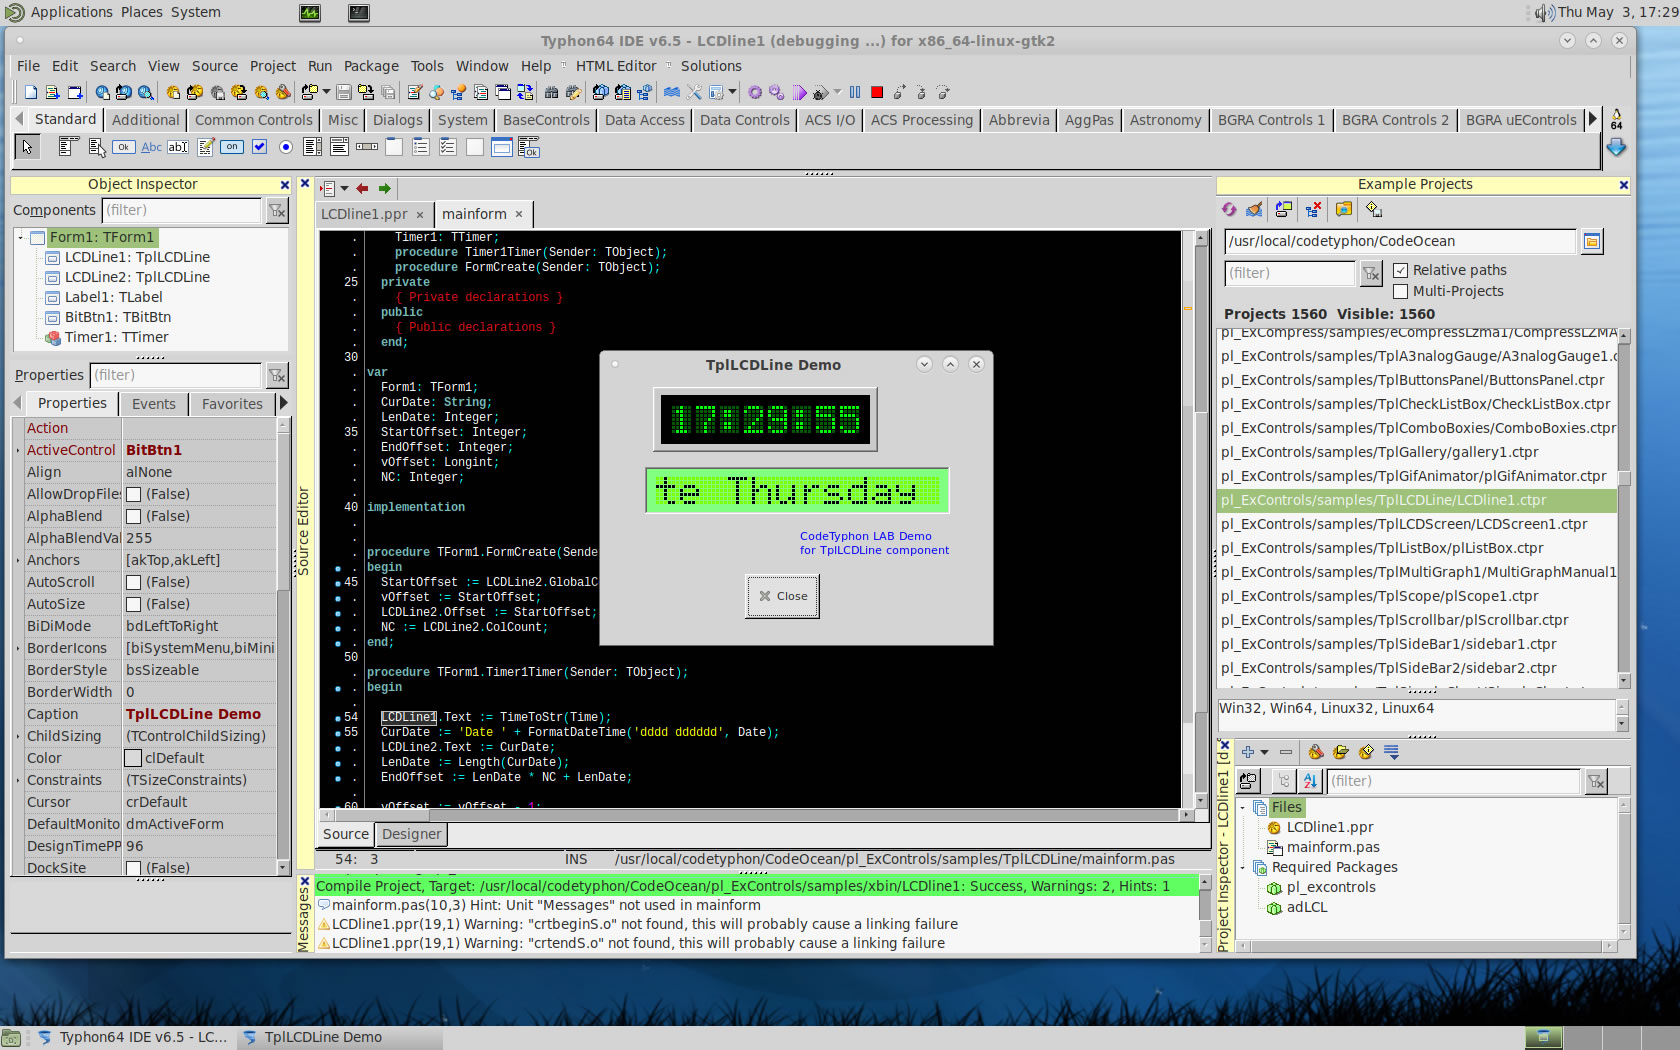Select the TMemo component icon in palette
The width and height of the screenshot is (1680, 1050).
click(x=205, y=147)
